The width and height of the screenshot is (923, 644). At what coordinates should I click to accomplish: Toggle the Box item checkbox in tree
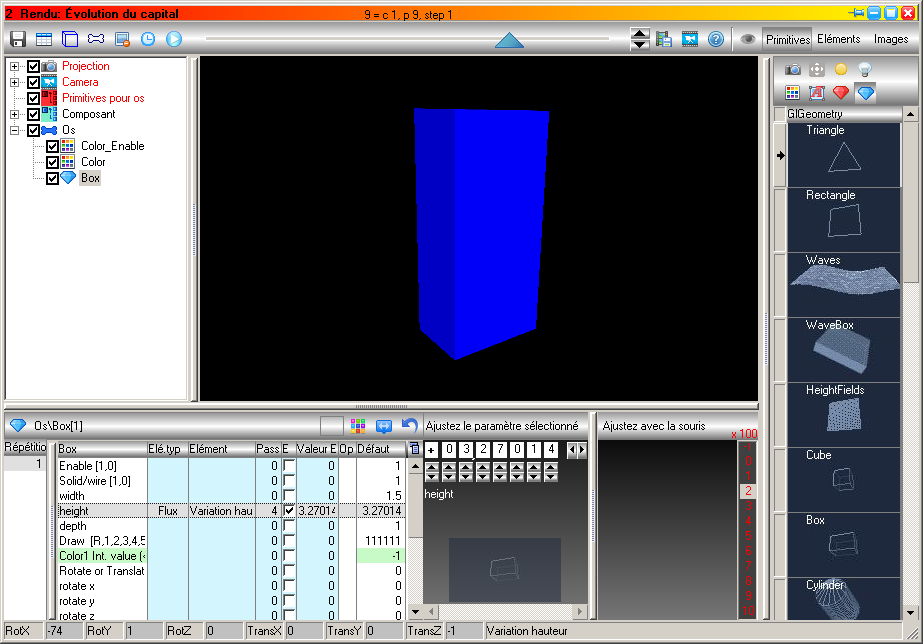tap(52, 178)
